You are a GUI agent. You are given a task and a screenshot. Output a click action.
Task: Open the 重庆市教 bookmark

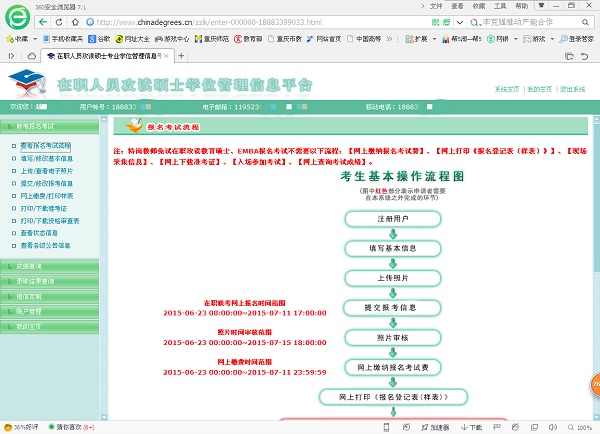285,39
